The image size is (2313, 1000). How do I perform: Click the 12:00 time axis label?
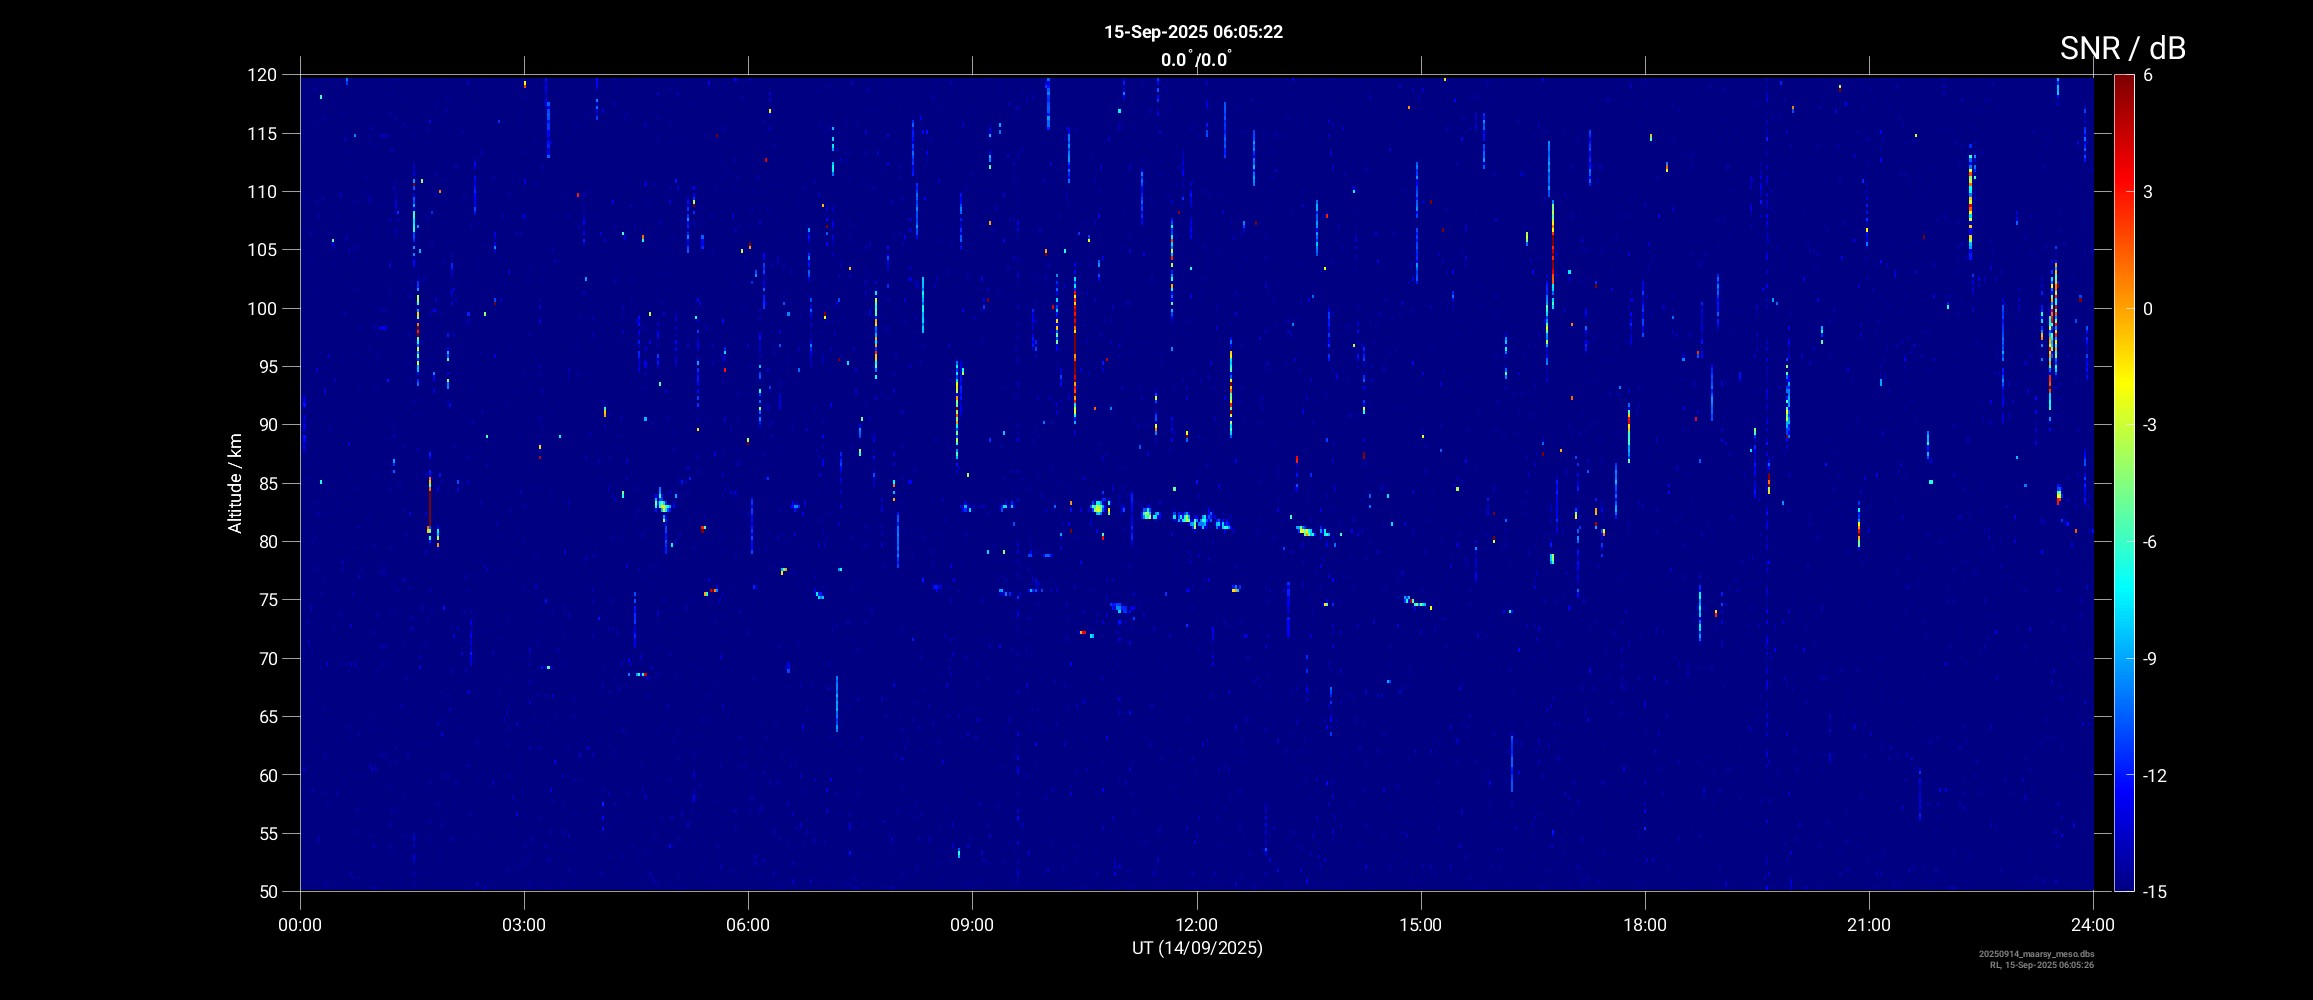click(1196, 925)
